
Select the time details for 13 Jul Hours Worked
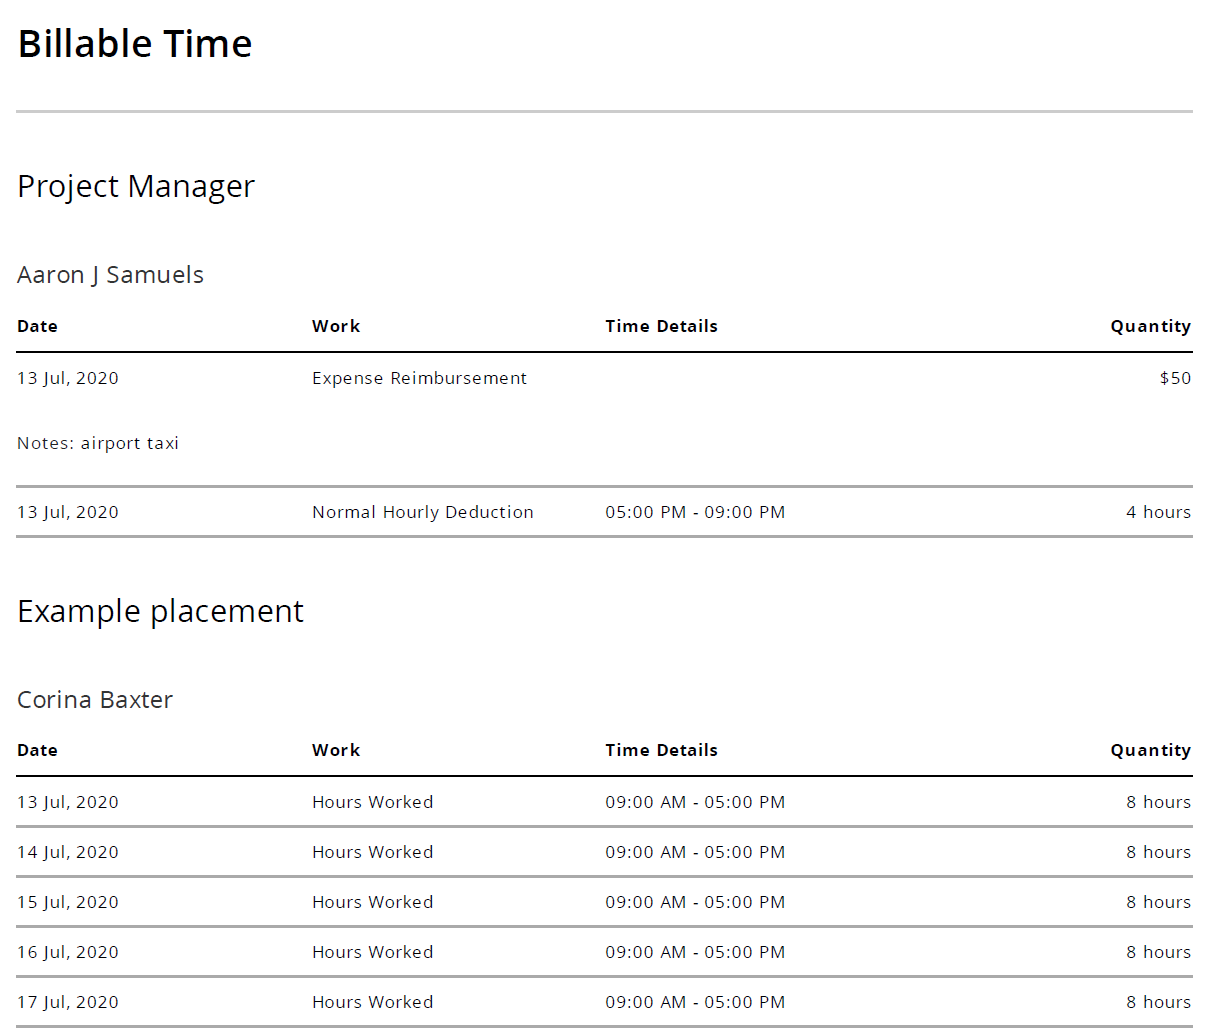click(x=695, y=802)
